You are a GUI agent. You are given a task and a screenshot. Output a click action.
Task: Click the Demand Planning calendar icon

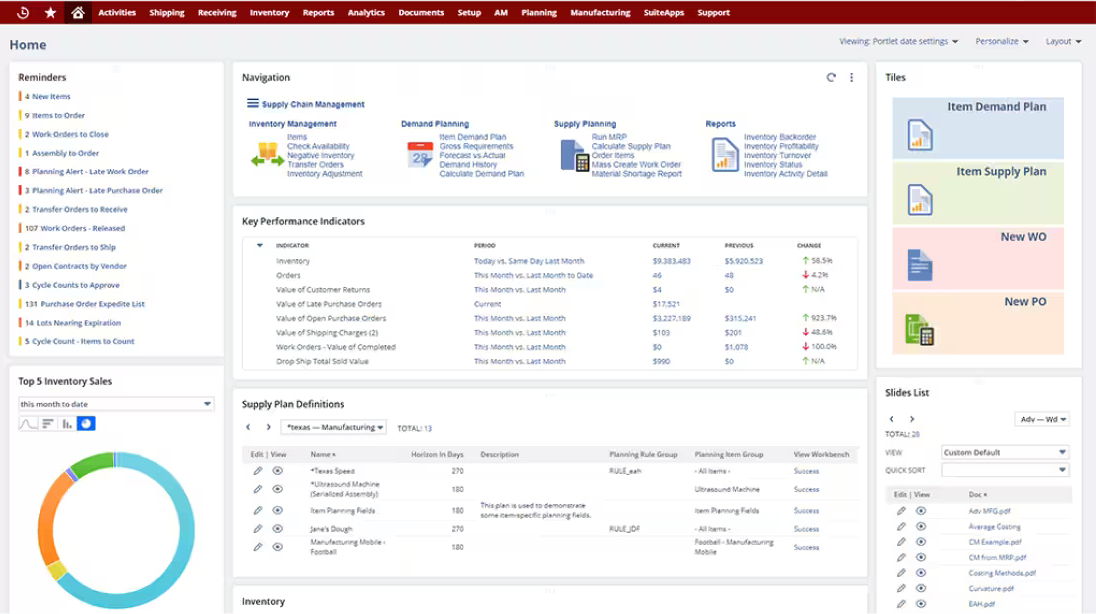click(x=420, y=155)
